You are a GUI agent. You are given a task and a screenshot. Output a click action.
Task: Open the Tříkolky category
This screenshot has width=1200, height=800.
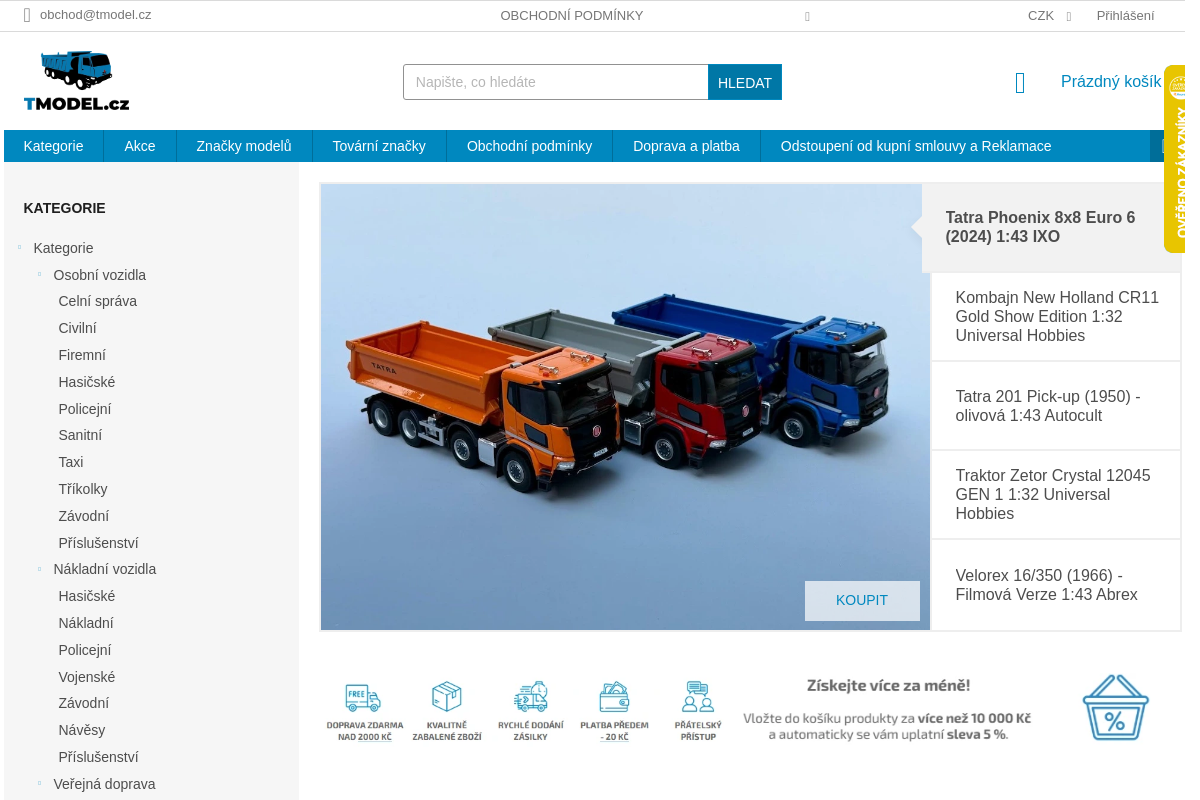(83, 489)
